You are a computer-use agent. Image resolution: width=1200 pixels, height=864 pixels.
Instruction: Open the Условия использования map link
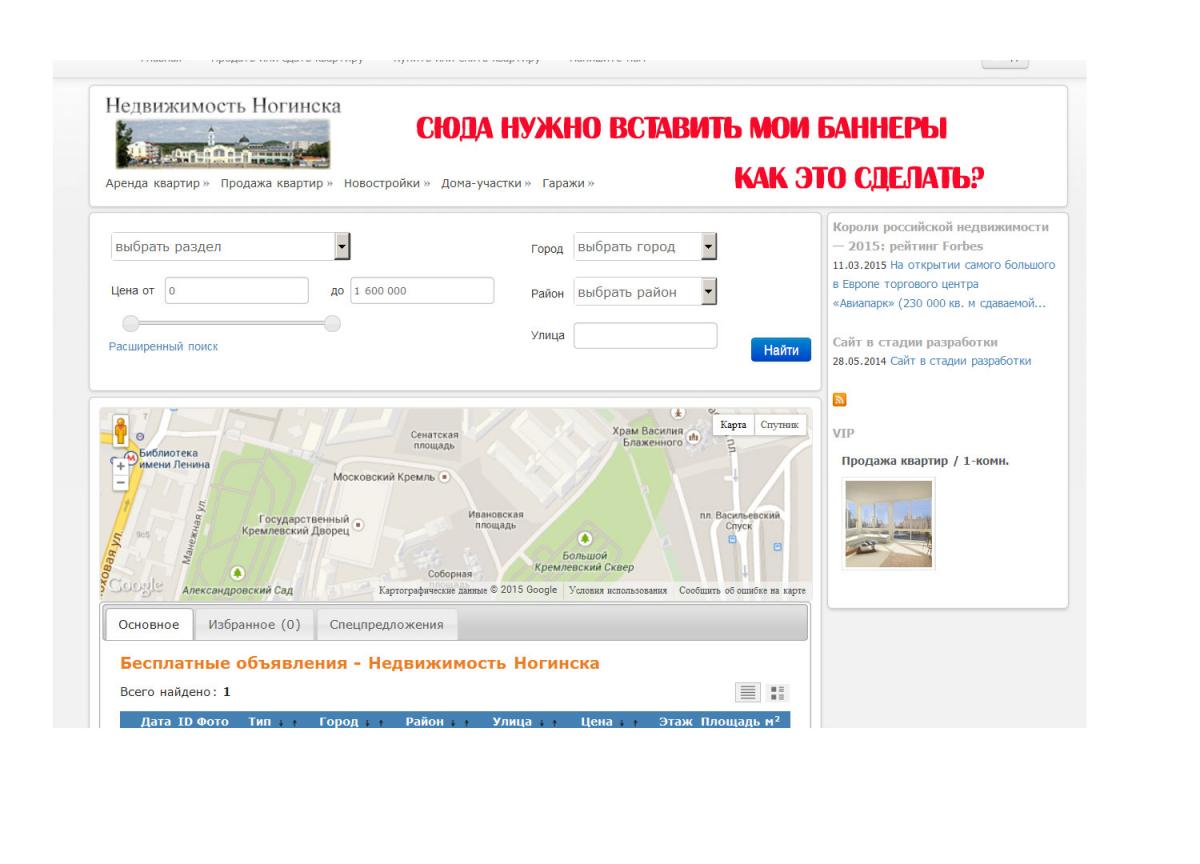click(618, 590)
